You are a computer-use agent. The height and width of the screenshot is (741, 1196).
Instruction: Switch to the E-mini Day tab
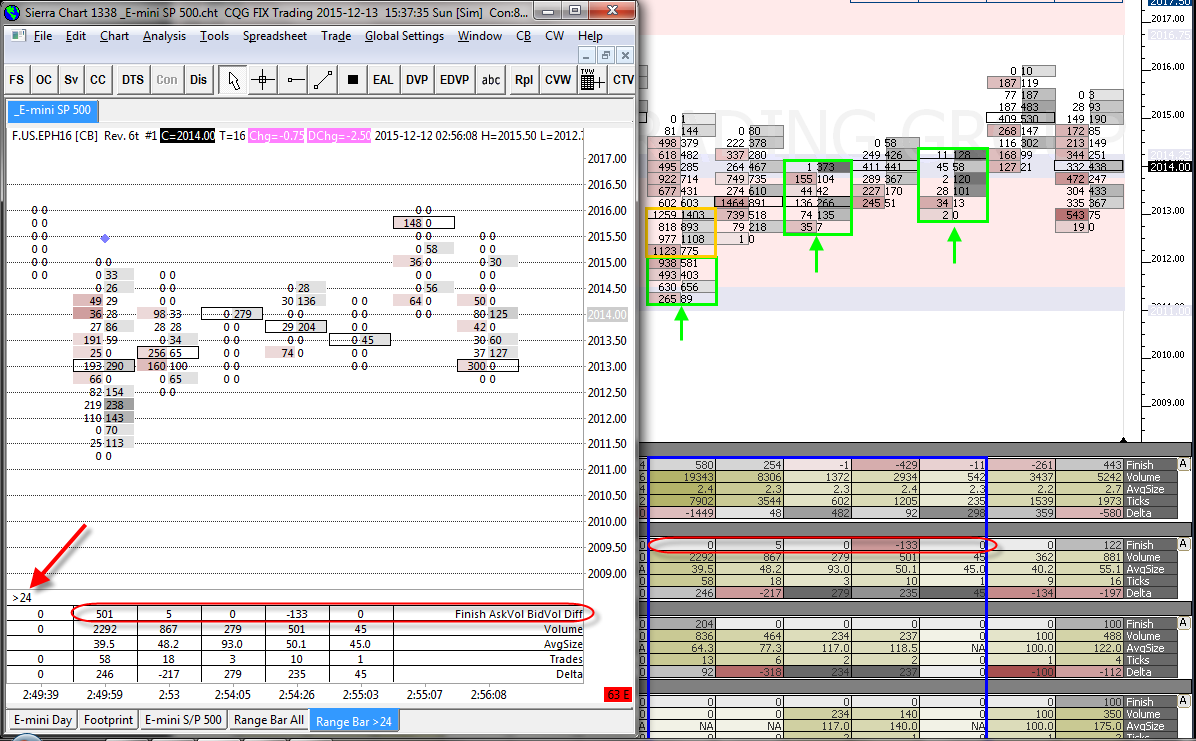coord(43,720)
